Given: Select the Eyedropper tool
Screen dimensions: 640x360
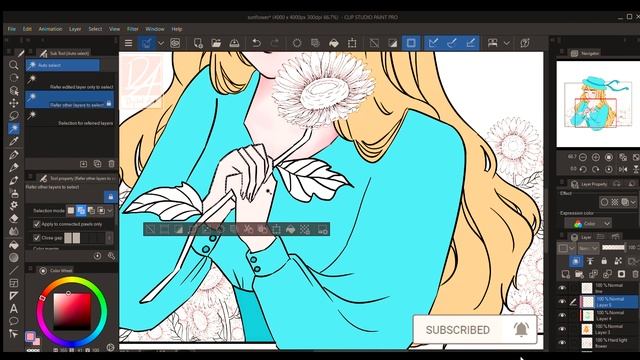Looking at the screenshot, I should (13, 142).
